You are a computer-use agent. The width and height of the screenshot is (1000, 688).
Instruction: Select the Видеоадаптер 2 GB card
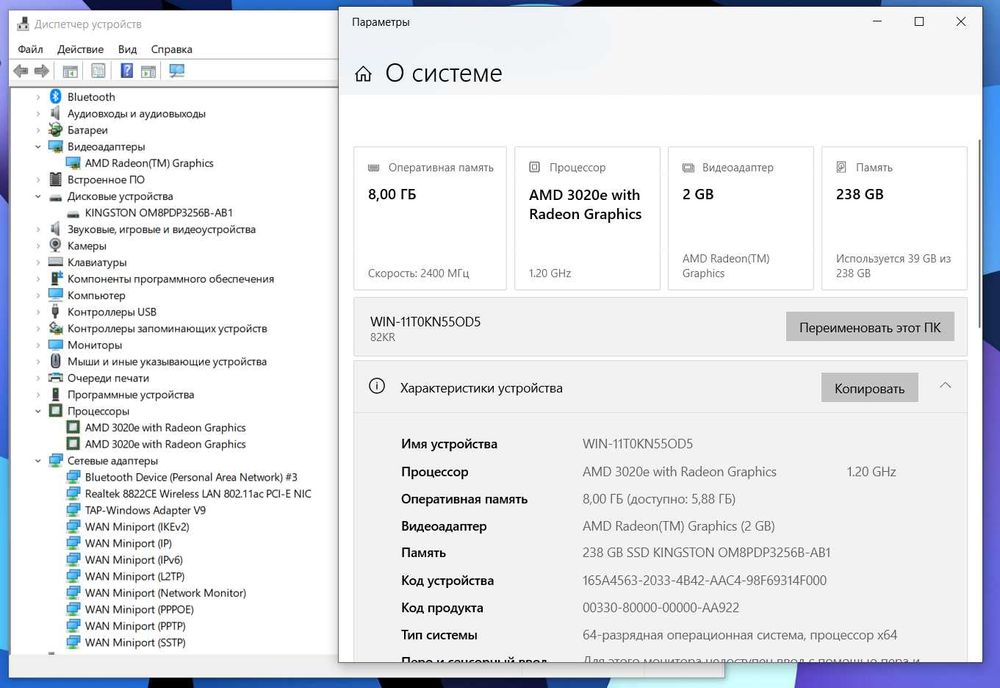[x=741, y=218]
